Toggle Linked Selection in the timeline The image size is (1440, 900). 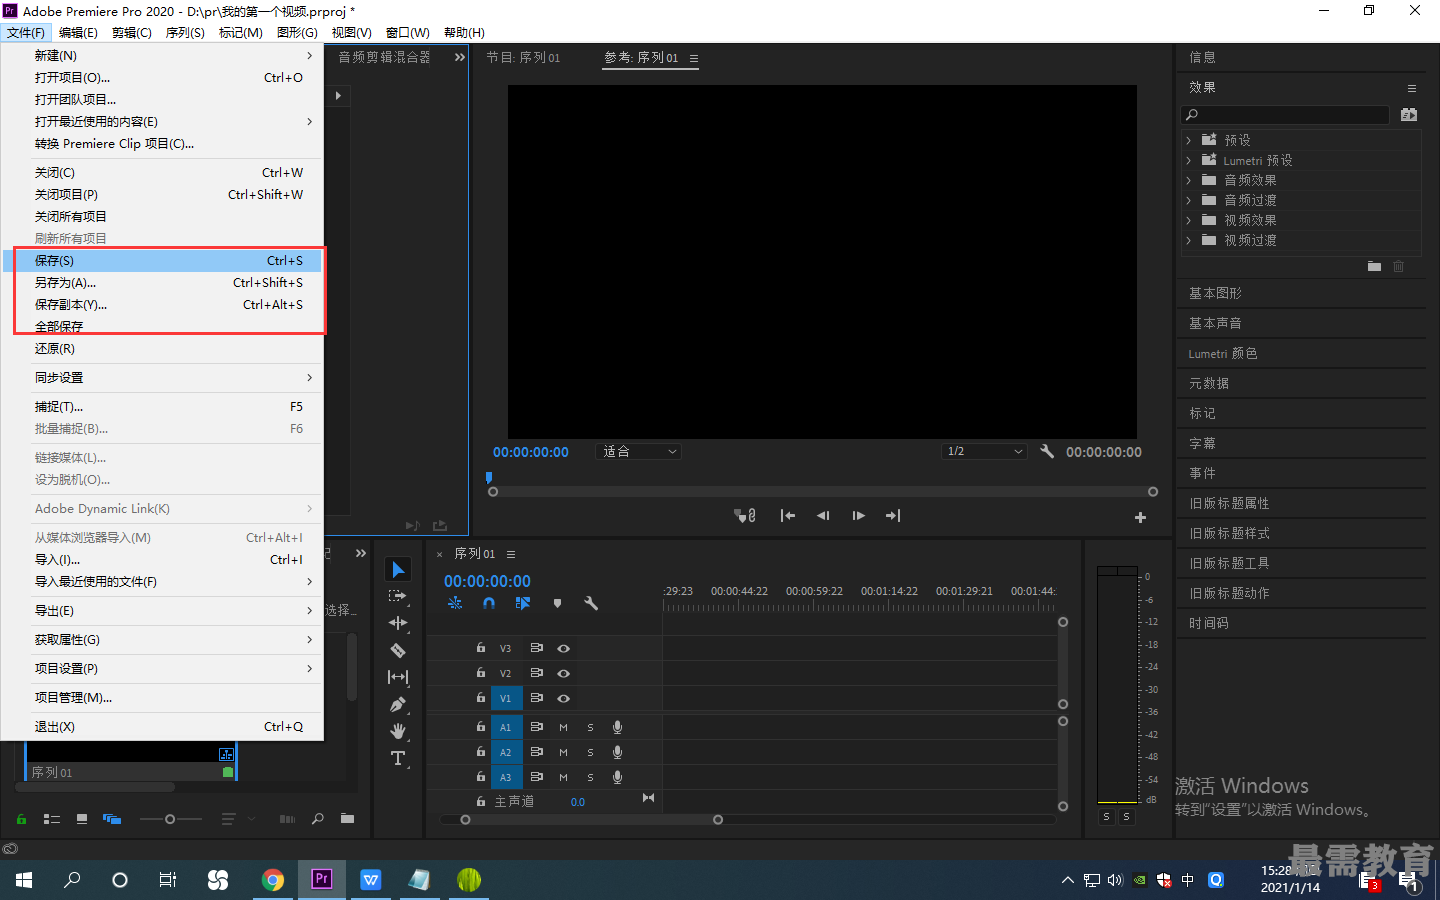click(523, 603)
